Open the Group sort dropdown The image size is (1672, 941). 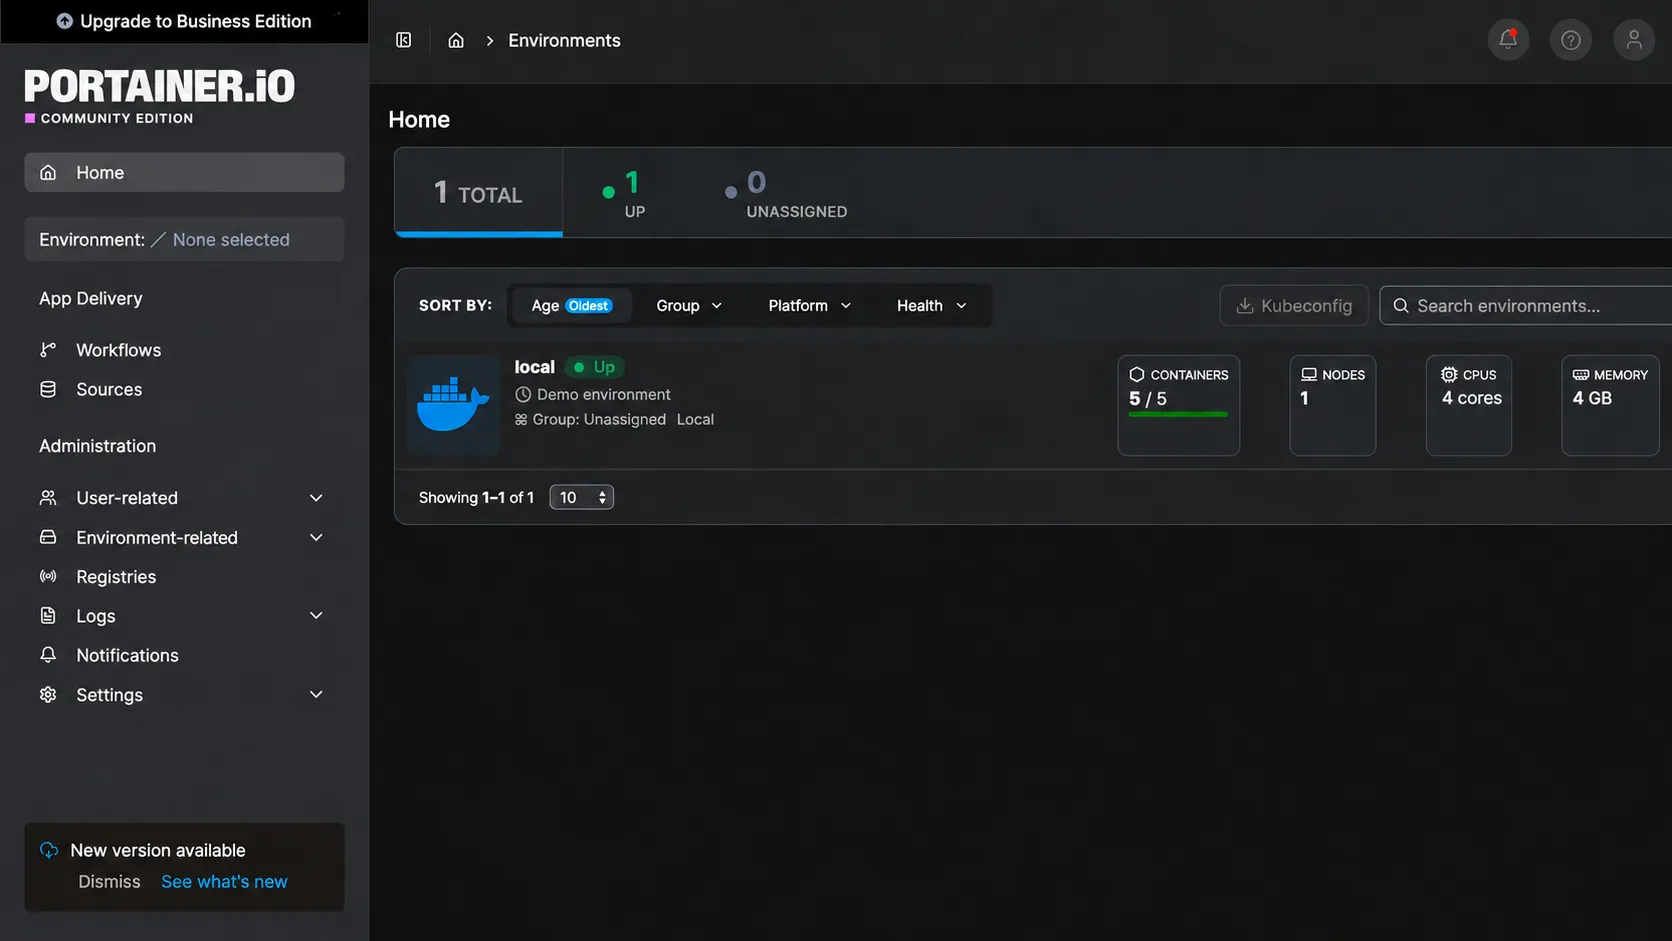[689, 306]
